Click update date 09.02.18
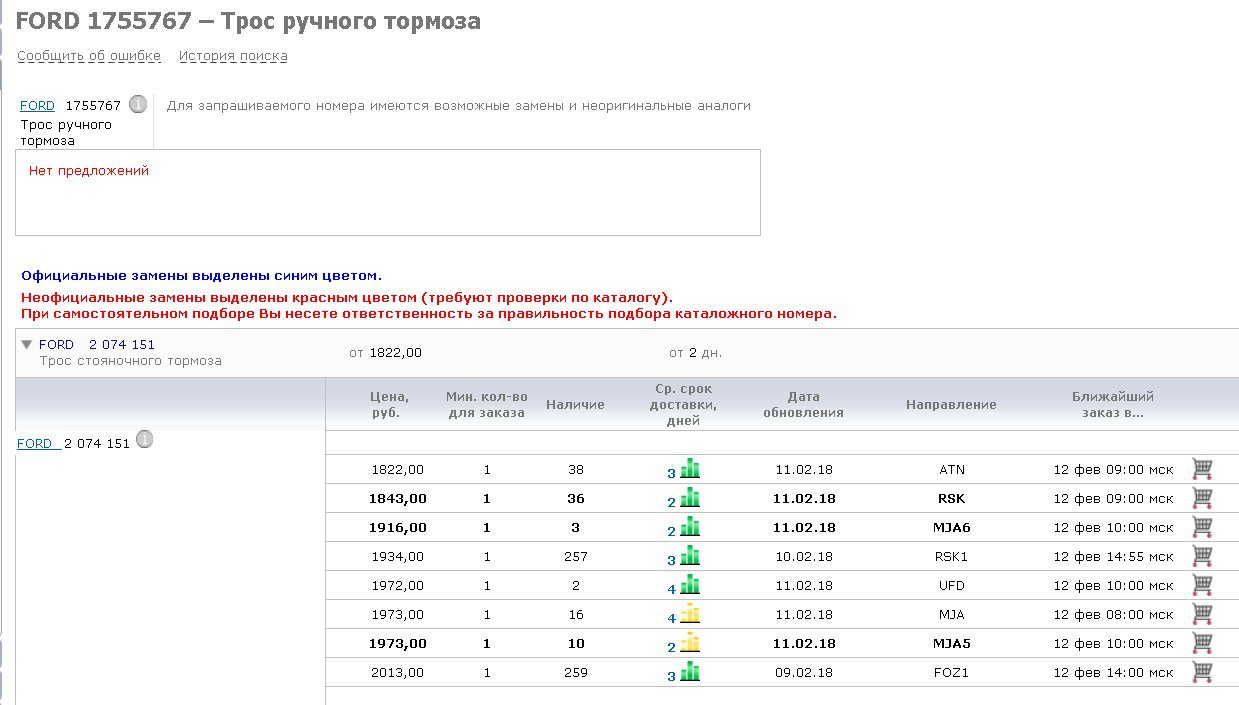Image resolution: width=1239 pixels, height=705 pixels. [x=803, y=672]
